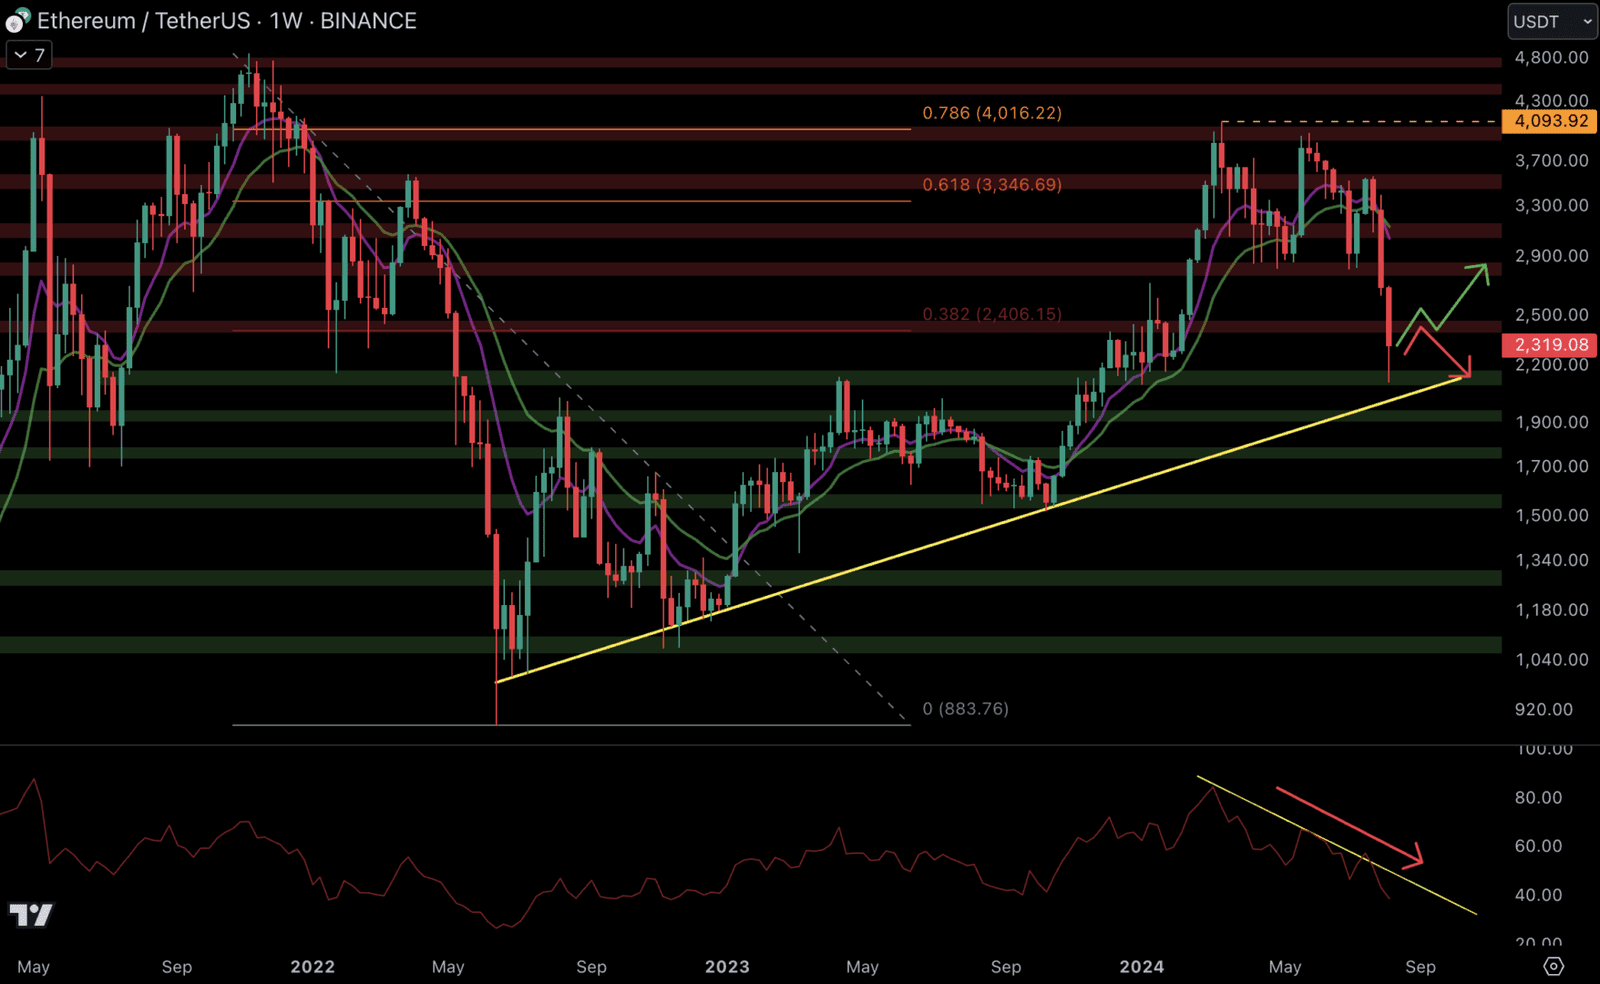Screen dimensions: 1600x984
Task: Click the 0 (883.76) Fibonacci label
Action: [965, 709]
